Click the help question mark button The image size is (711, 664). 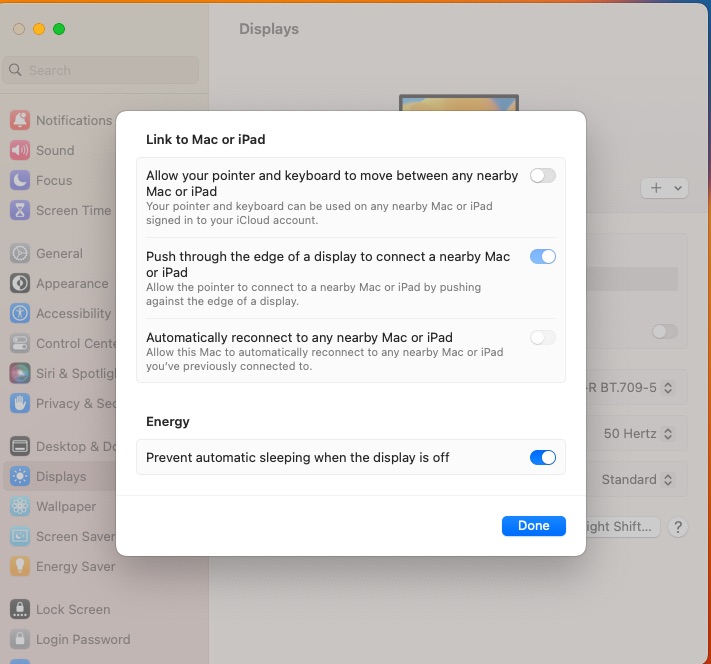click(678, 527)
